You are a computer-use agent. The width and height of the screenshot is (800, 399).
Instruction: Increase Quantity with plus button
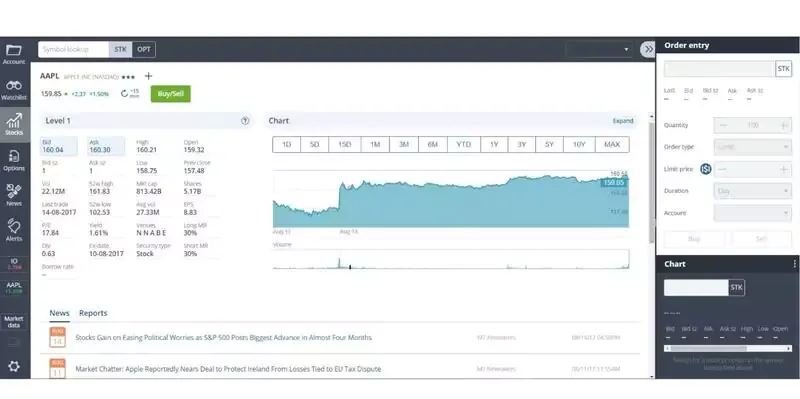click(x=784, y=125)
